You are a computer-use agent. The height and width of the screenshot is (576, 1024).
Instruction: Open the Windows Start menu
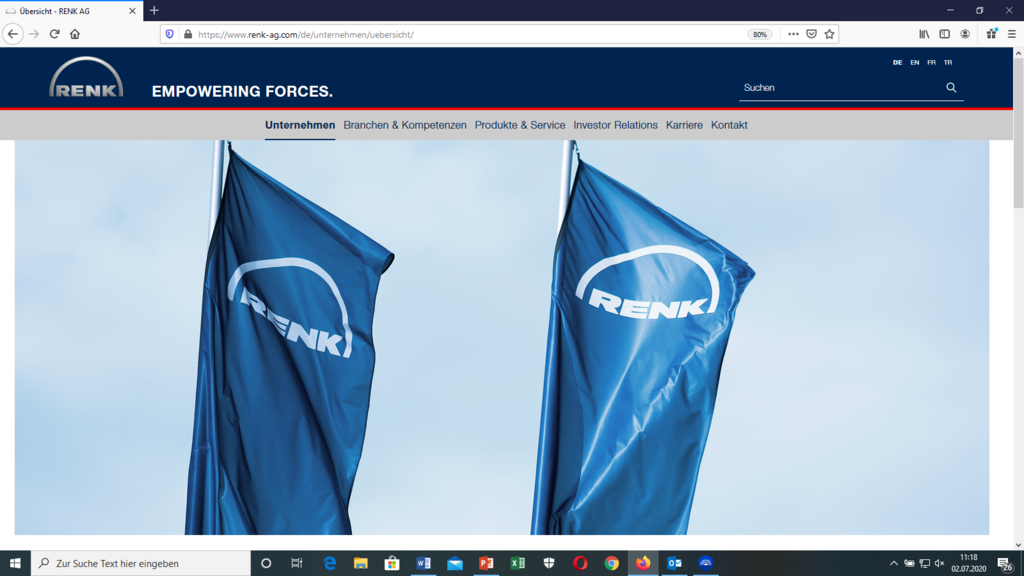tap(15, 563)
